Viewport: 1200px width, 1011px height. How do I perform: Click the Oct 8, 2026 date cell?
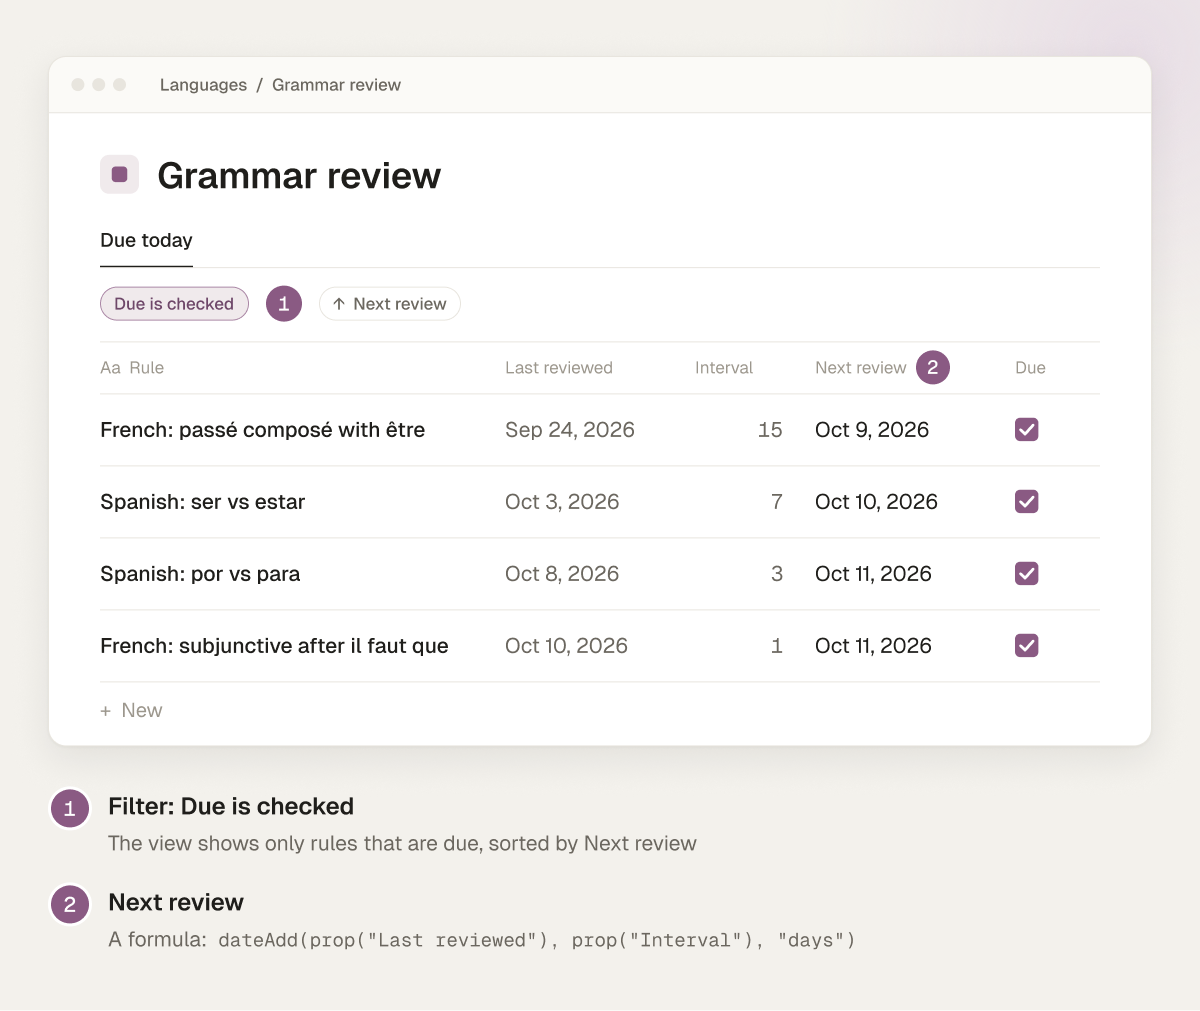(x=562, y=574)
